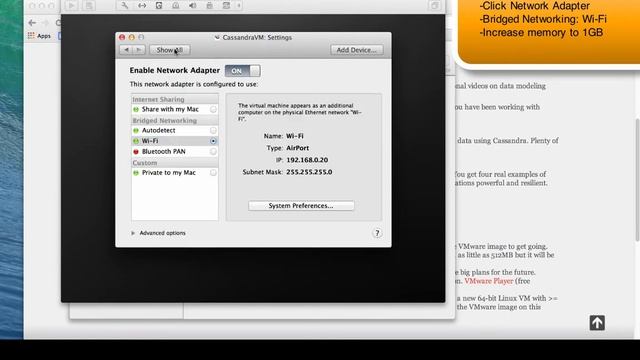The height and width of the screenshot is (360, 640).
Task: Select Share with my Mac radio button
Action: click(213, 109)
